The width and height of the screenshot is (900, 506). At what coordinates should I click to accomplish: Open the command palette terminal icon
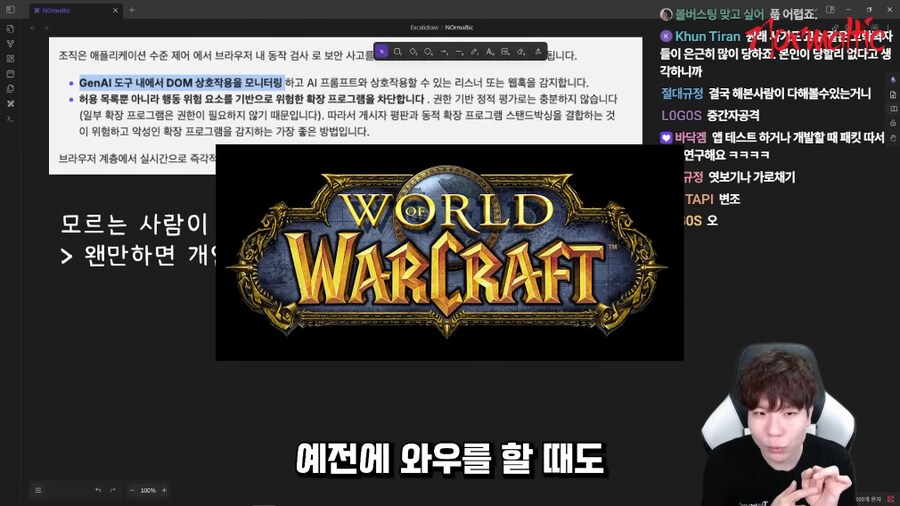10,119
